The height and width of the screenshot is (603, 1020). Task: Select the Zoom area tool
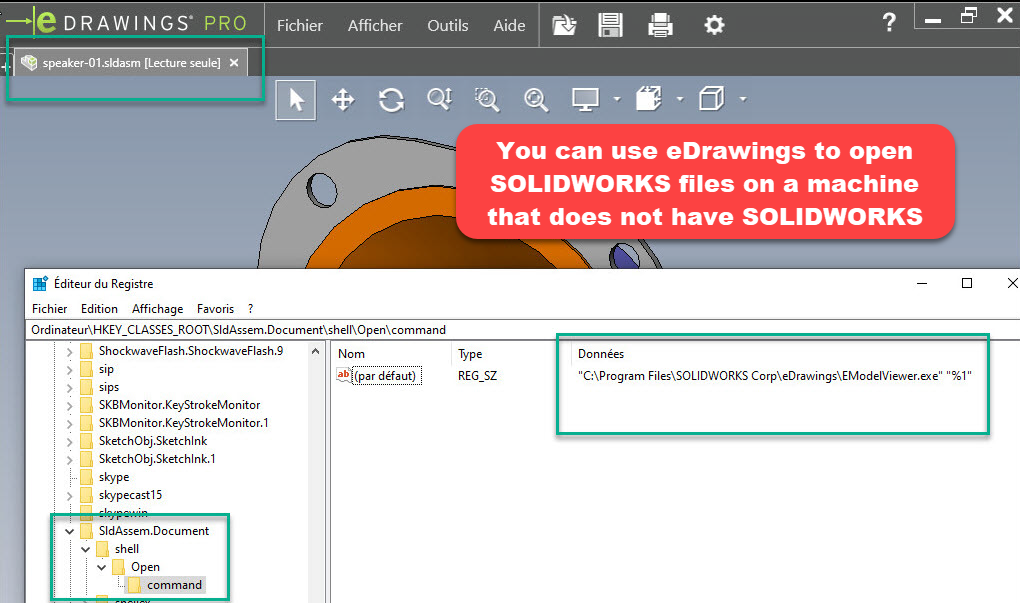coord(488,99)
